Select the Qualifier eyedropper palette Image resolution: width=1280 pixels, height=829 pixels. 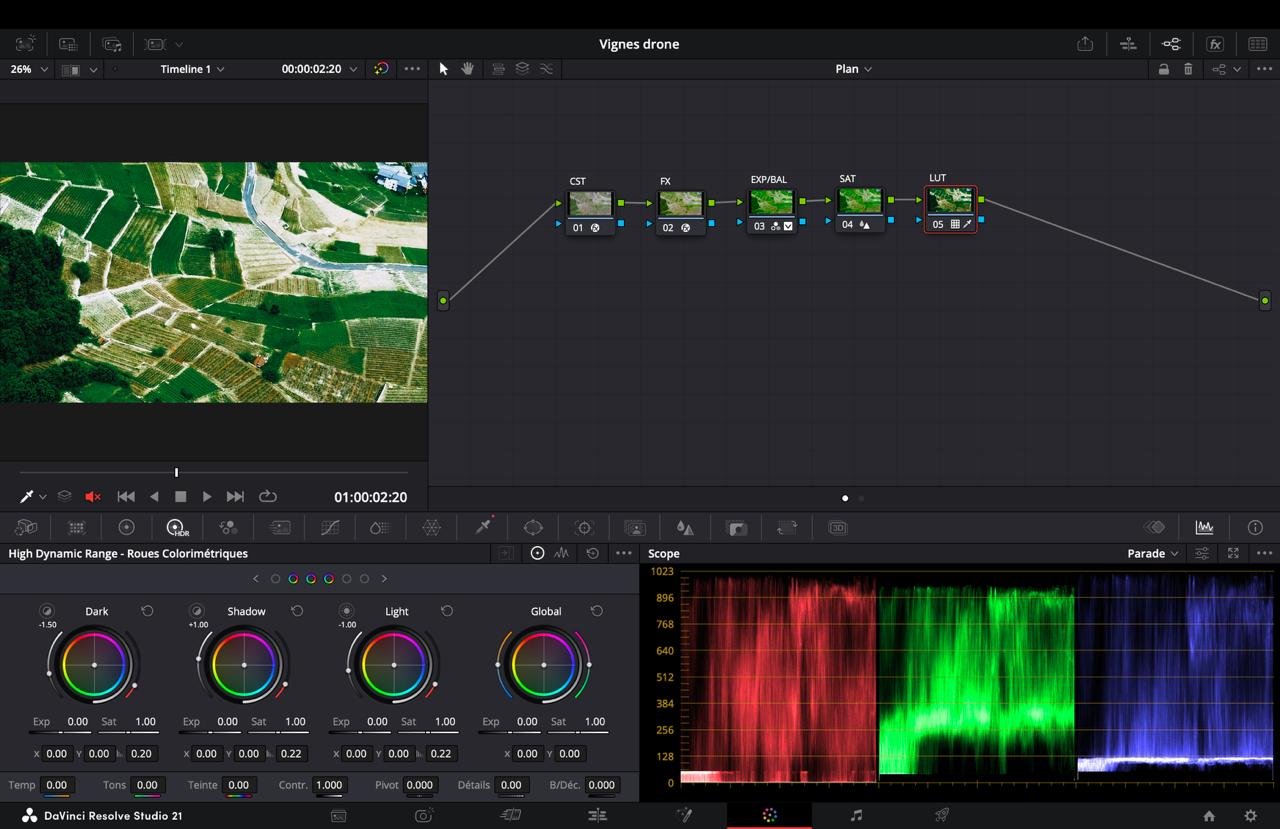[483, 526]
